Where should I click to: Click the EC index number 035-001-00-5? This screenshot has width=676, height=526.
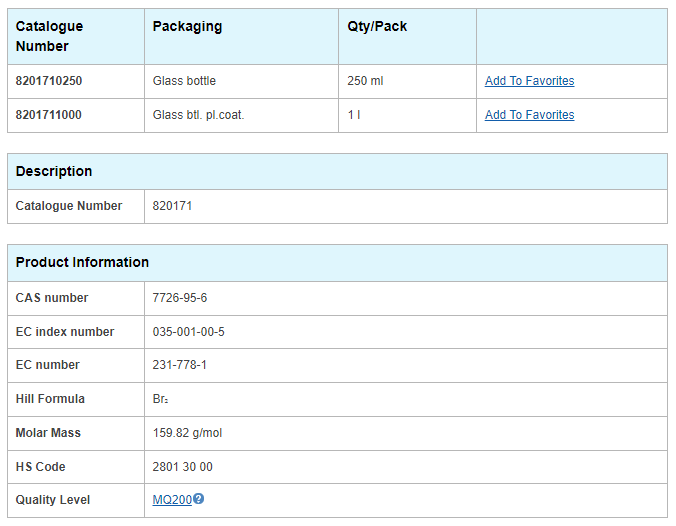coord(188,332)
